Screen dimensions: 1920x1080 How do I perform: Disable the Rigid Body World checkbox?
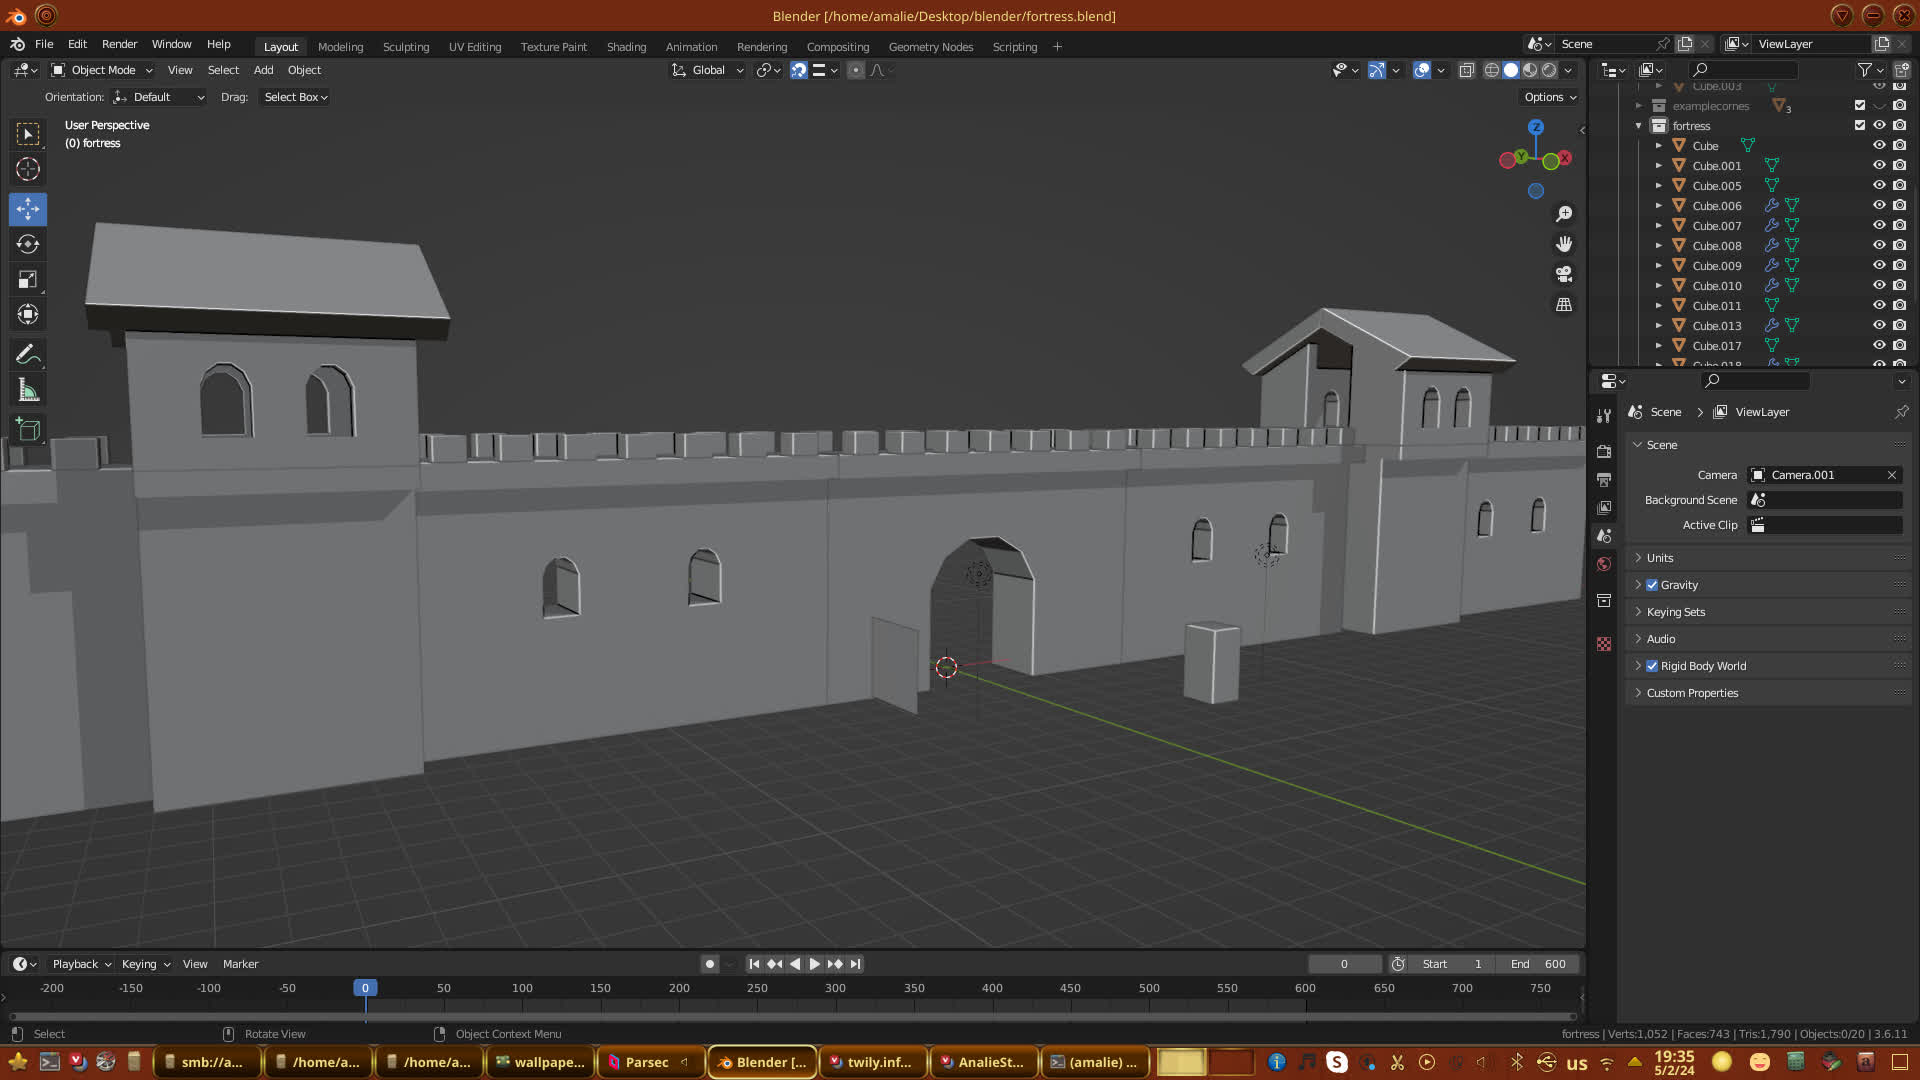(1652, 666)
